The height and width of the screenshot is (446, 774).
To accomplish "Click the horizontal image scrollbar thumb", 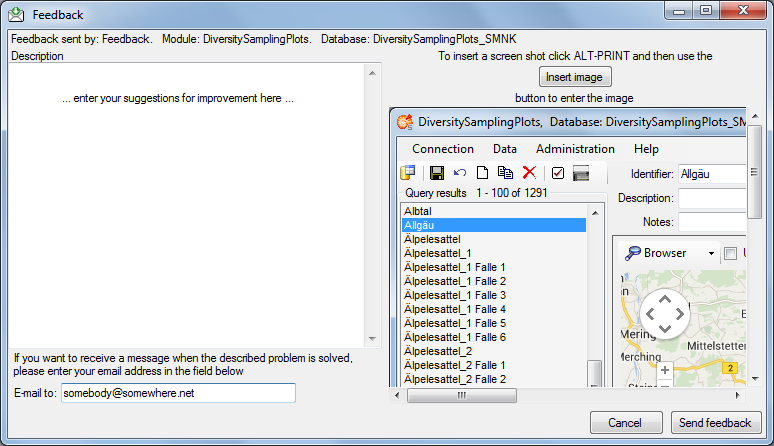I will coord(462,395).
